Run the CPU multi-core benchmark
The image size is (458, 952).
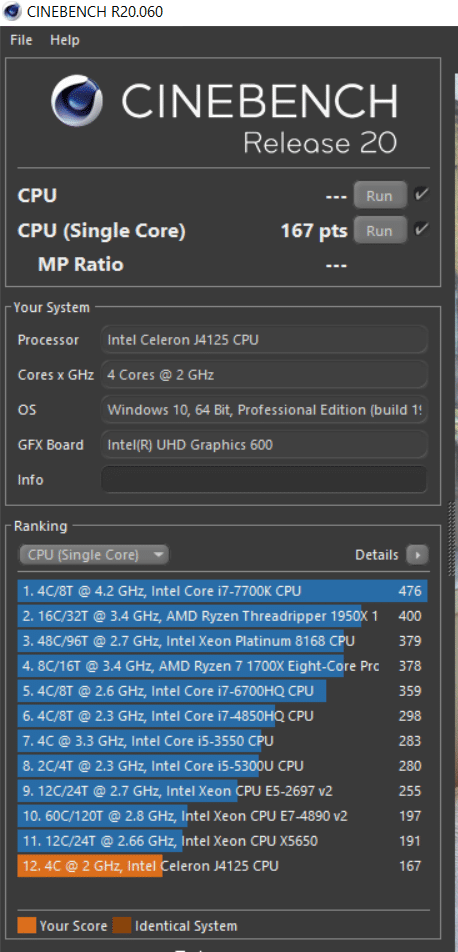[x=380, y=196]
